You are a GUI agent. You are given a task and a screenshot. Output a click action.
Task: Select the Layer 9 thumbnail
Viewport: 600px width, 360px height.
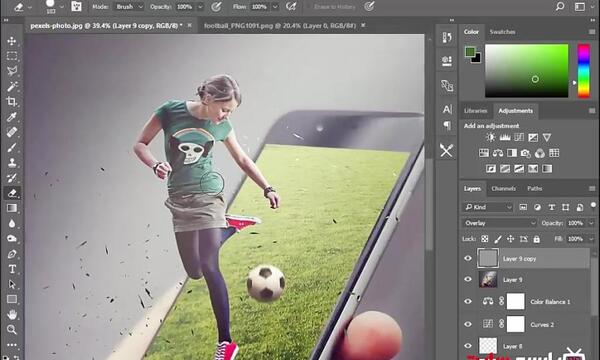[488, 279]
